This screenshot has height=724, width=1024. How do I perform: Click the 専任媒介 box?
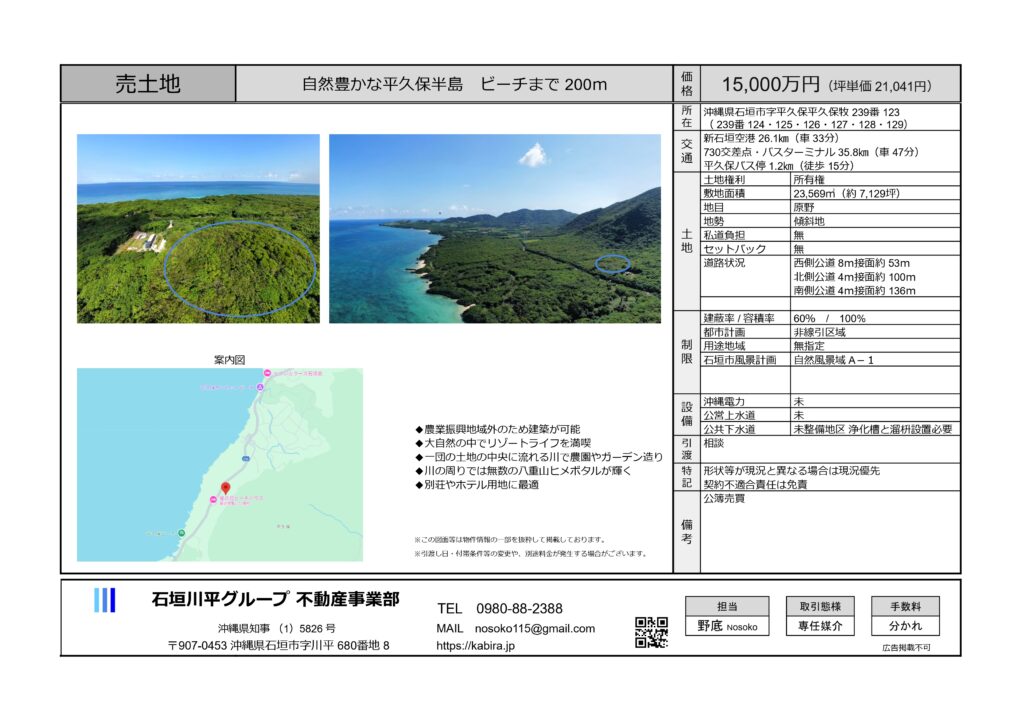(x=820, y=626)
